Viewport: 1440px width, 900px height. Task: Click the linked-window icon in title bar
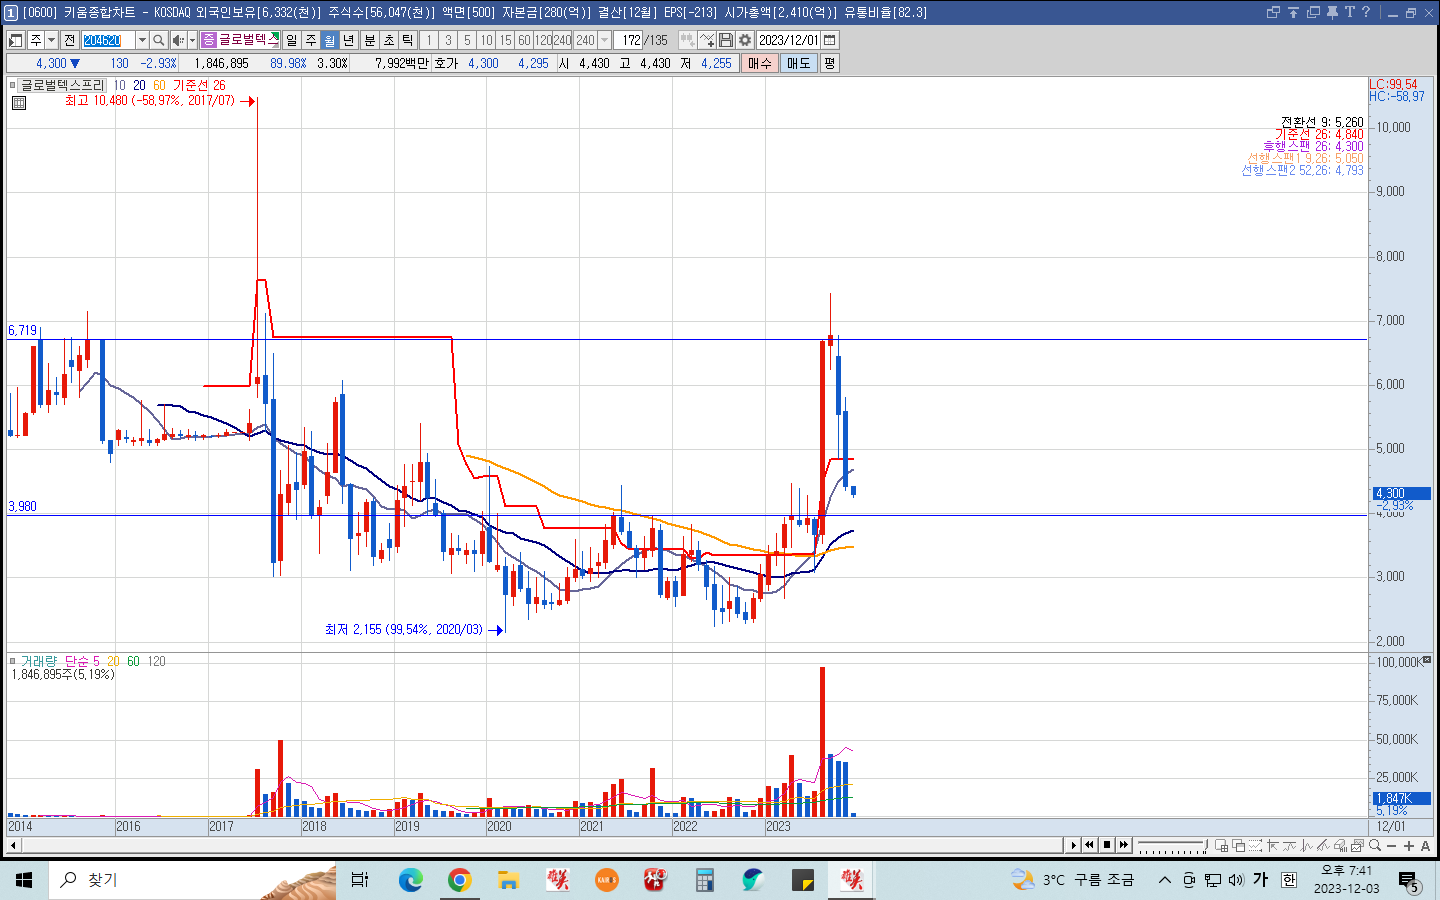1273,12
